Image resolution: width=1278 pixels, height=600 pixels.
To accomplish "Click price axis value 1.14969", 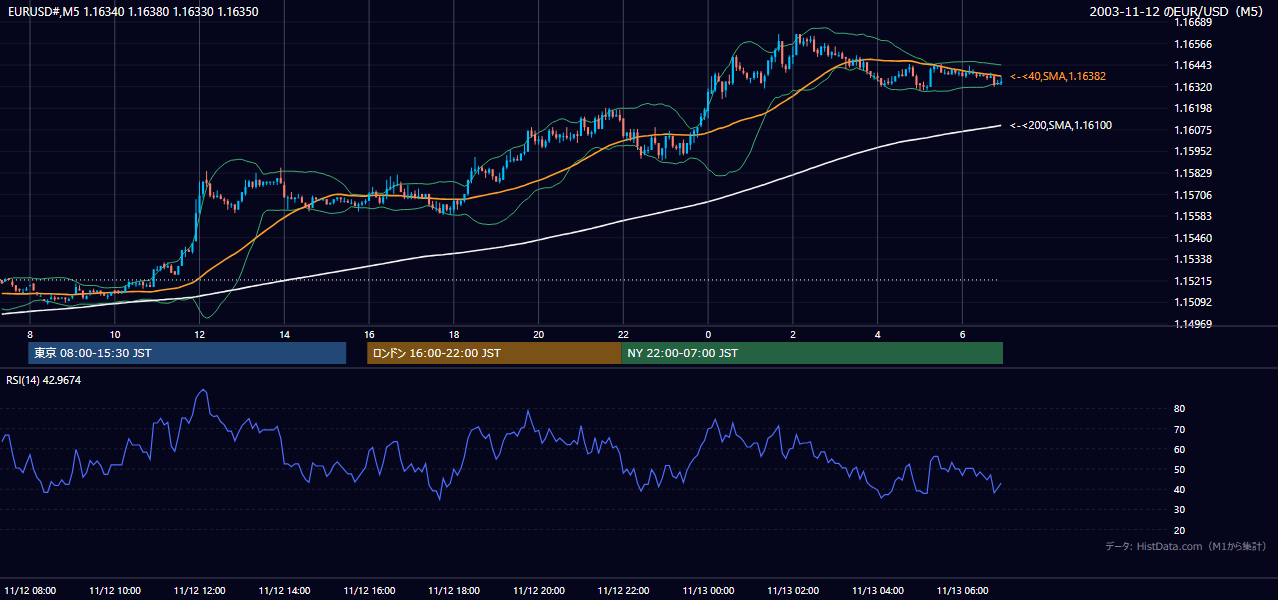I will pos(1193,324).
